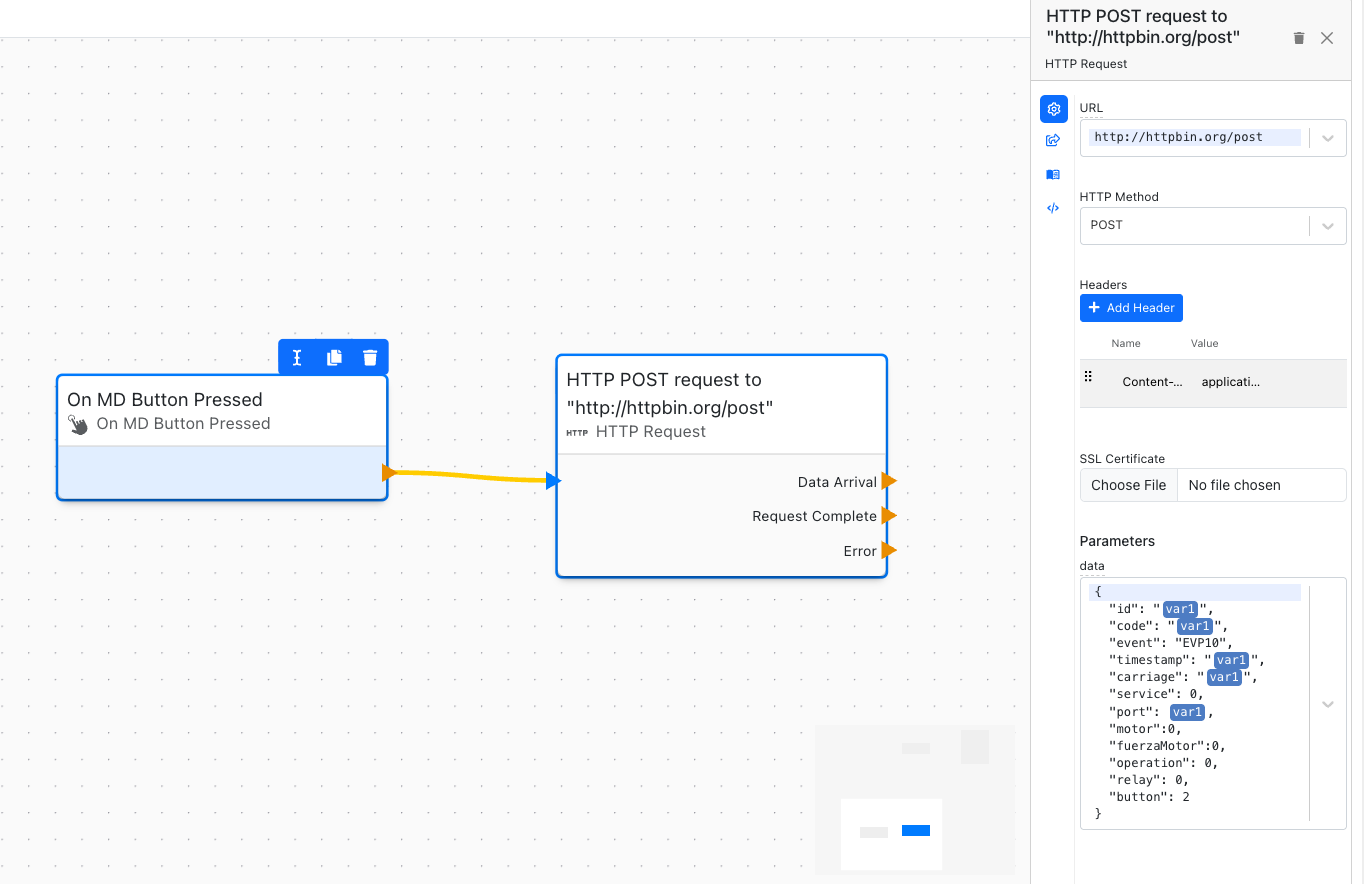Click the trash icon in the panel header
The image size is (1364, 884).
pos(1299,38)
